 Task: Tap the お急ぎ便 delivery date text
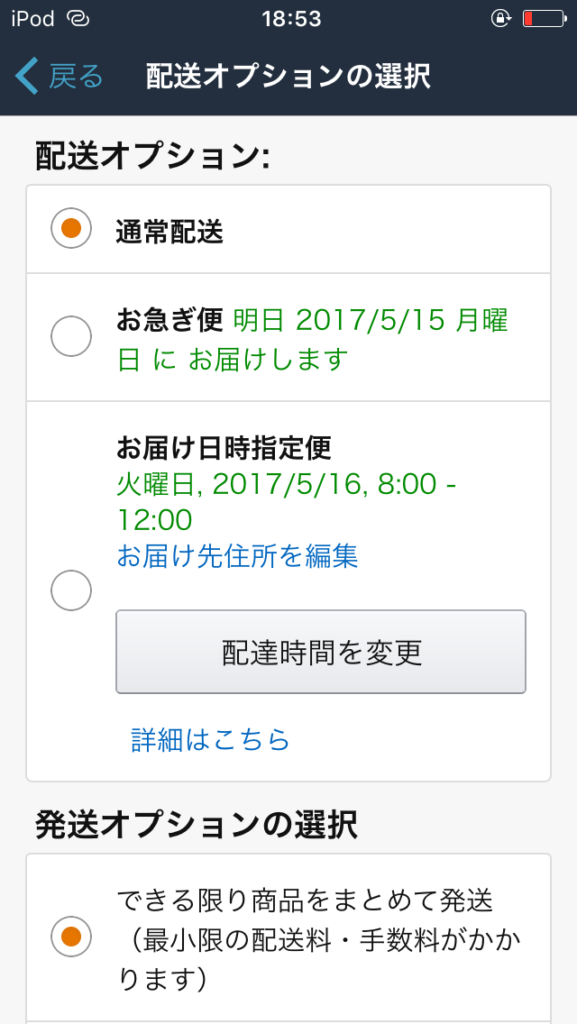(x=312, y=340)
